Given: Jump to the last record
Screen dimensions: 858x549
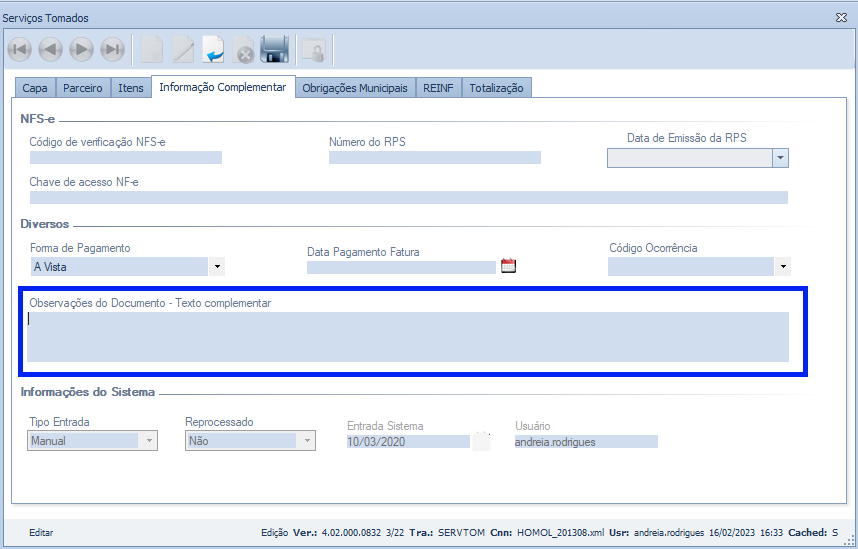Looking at the screenshot, I should click(x=113, y=49).
